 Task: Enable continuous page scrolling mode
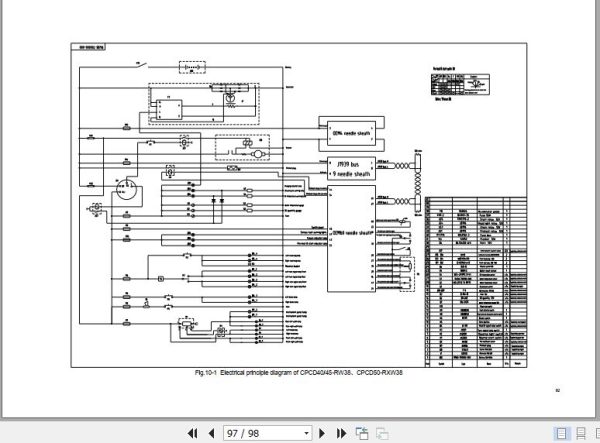(581, 433)
